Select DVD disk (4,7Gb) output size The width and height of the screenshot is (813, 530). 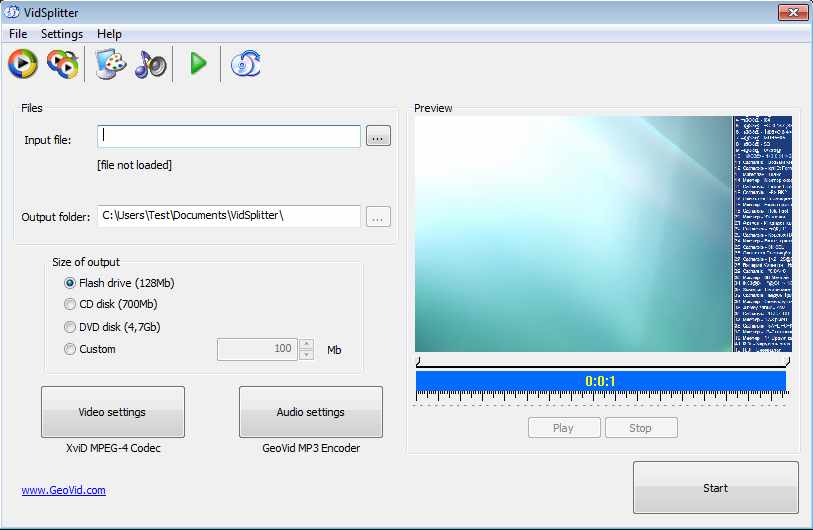[70, 327]
